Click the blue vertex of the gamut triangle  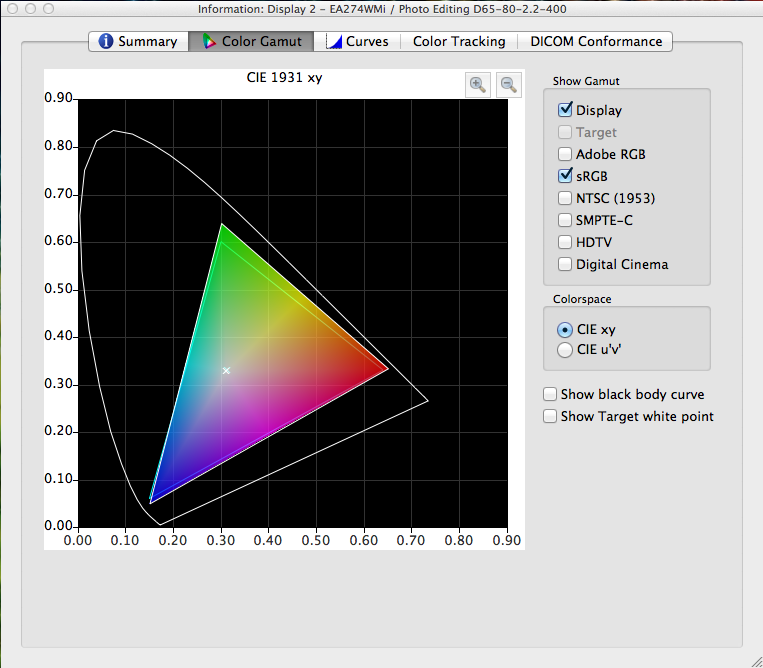(x=150, y=502)
